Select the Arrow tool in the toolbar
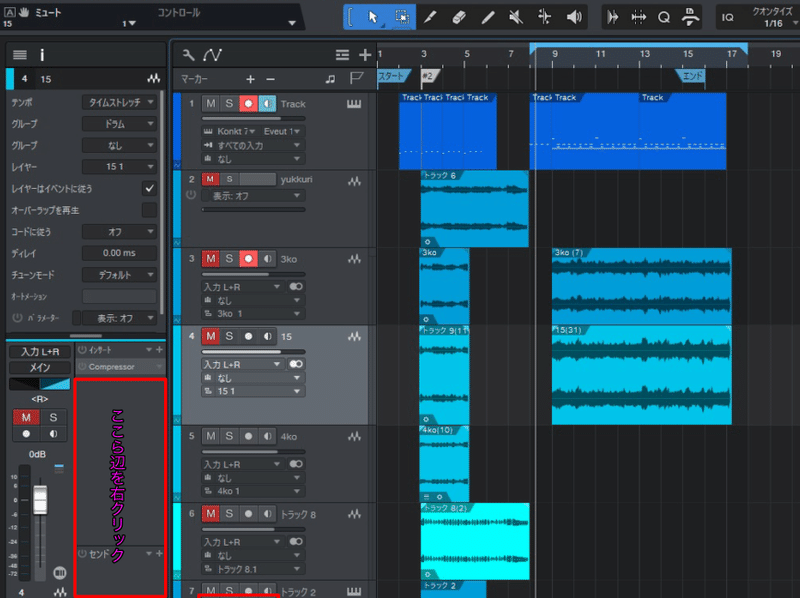Viewport: 800px width, 598px height. pos(373,17)
